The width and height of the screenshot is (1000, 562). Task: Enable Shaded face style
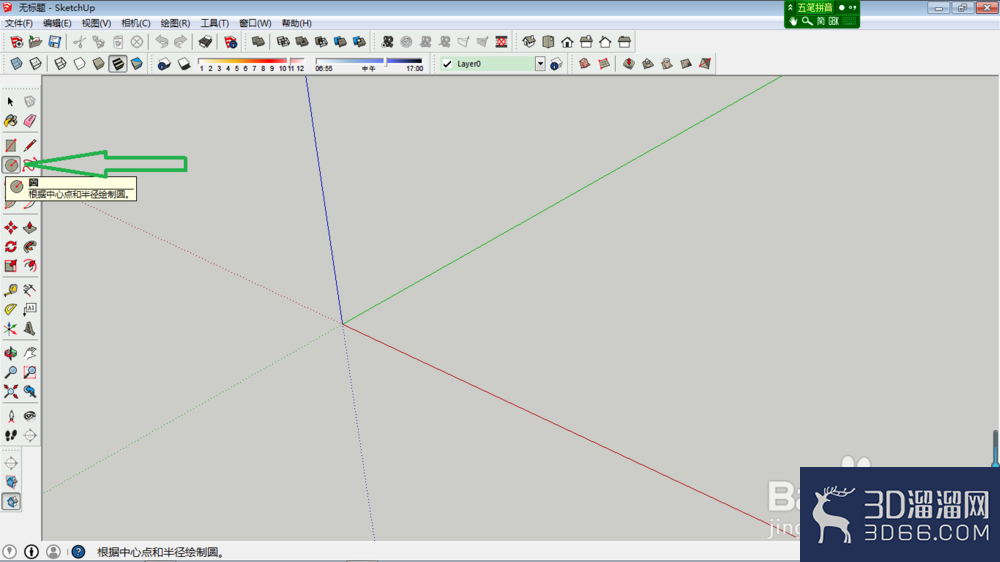(x=98, y=64)
